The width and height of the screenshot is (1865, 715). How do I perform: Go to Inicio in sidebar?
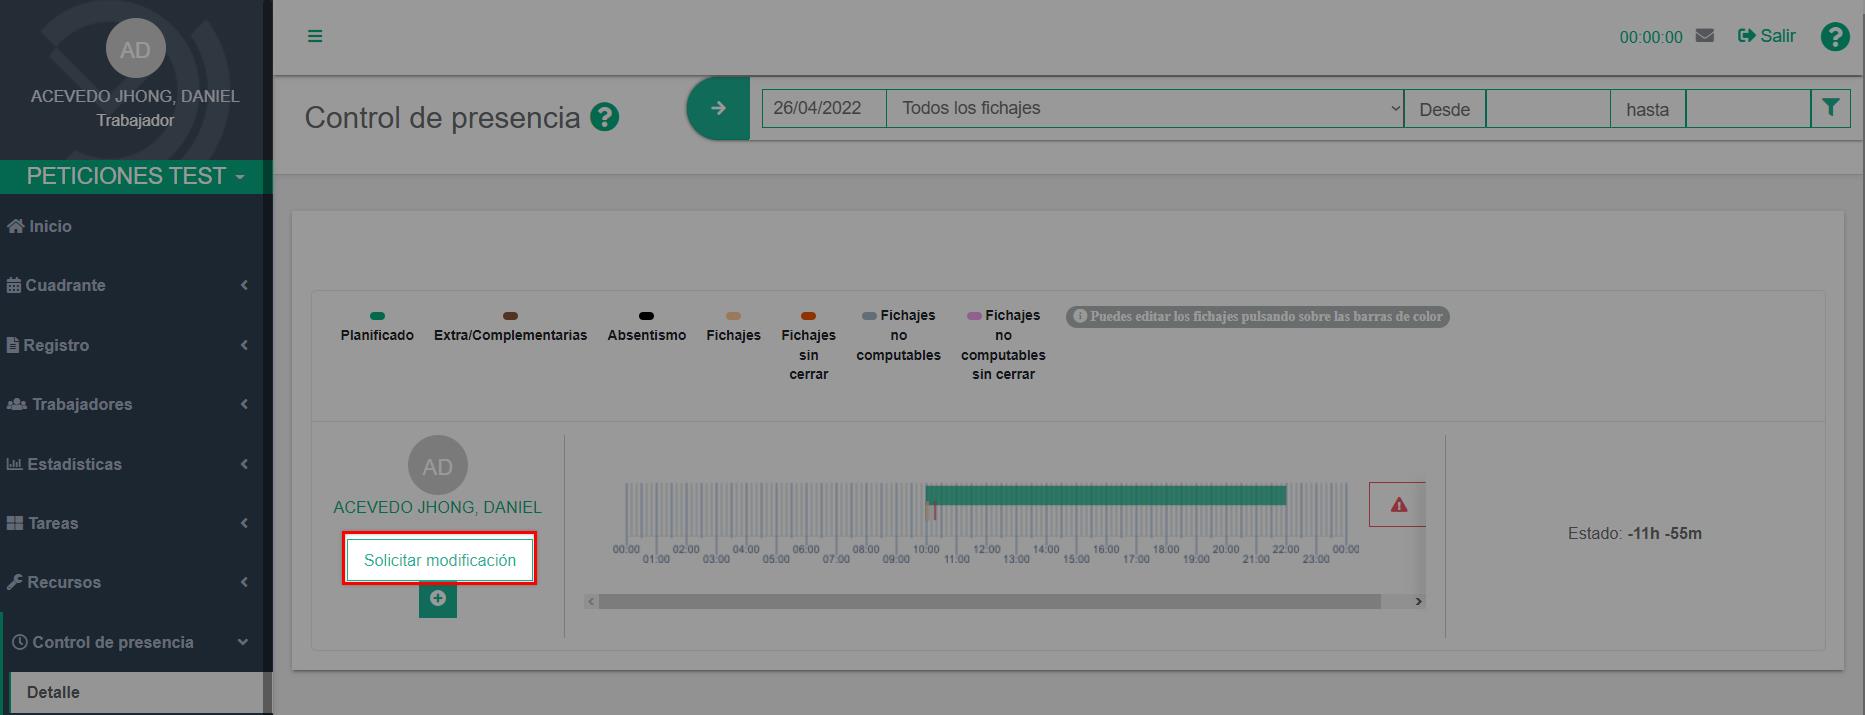coord(50,226)
